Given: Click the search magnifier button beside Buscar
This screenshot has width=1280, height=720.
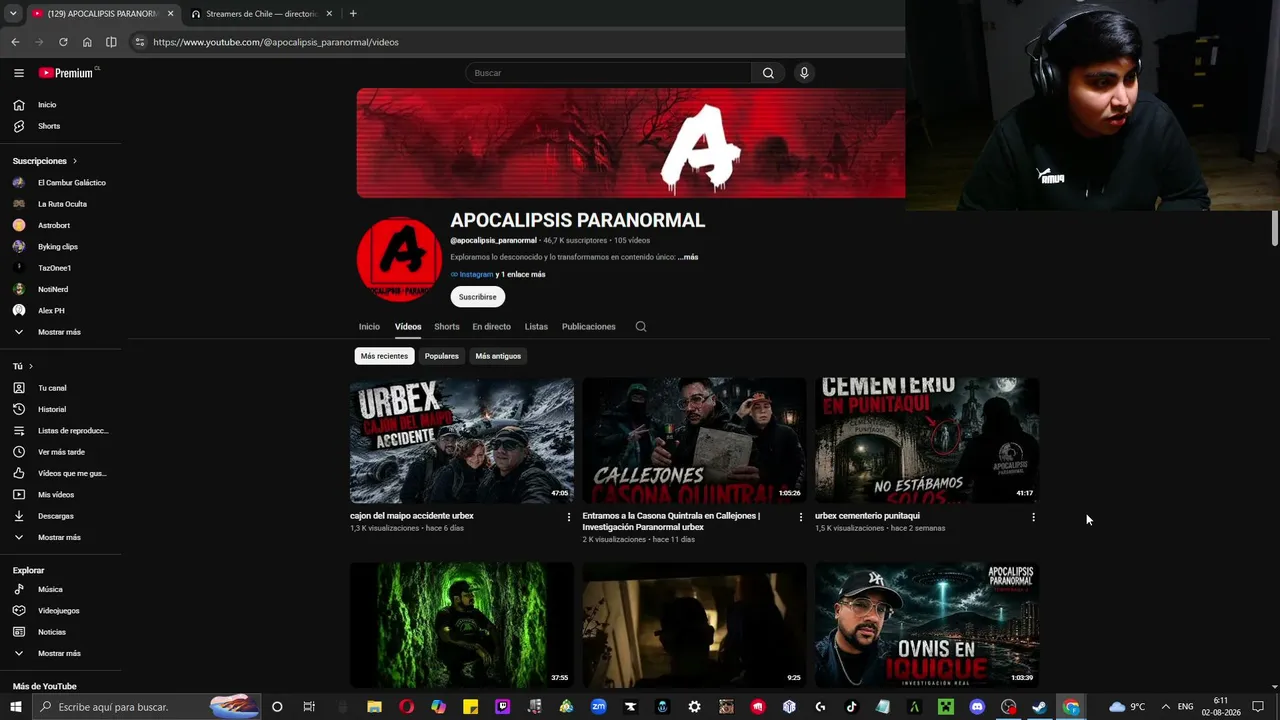Looking at the screenshot, I should pyautogui.click(x=768, y=73).
